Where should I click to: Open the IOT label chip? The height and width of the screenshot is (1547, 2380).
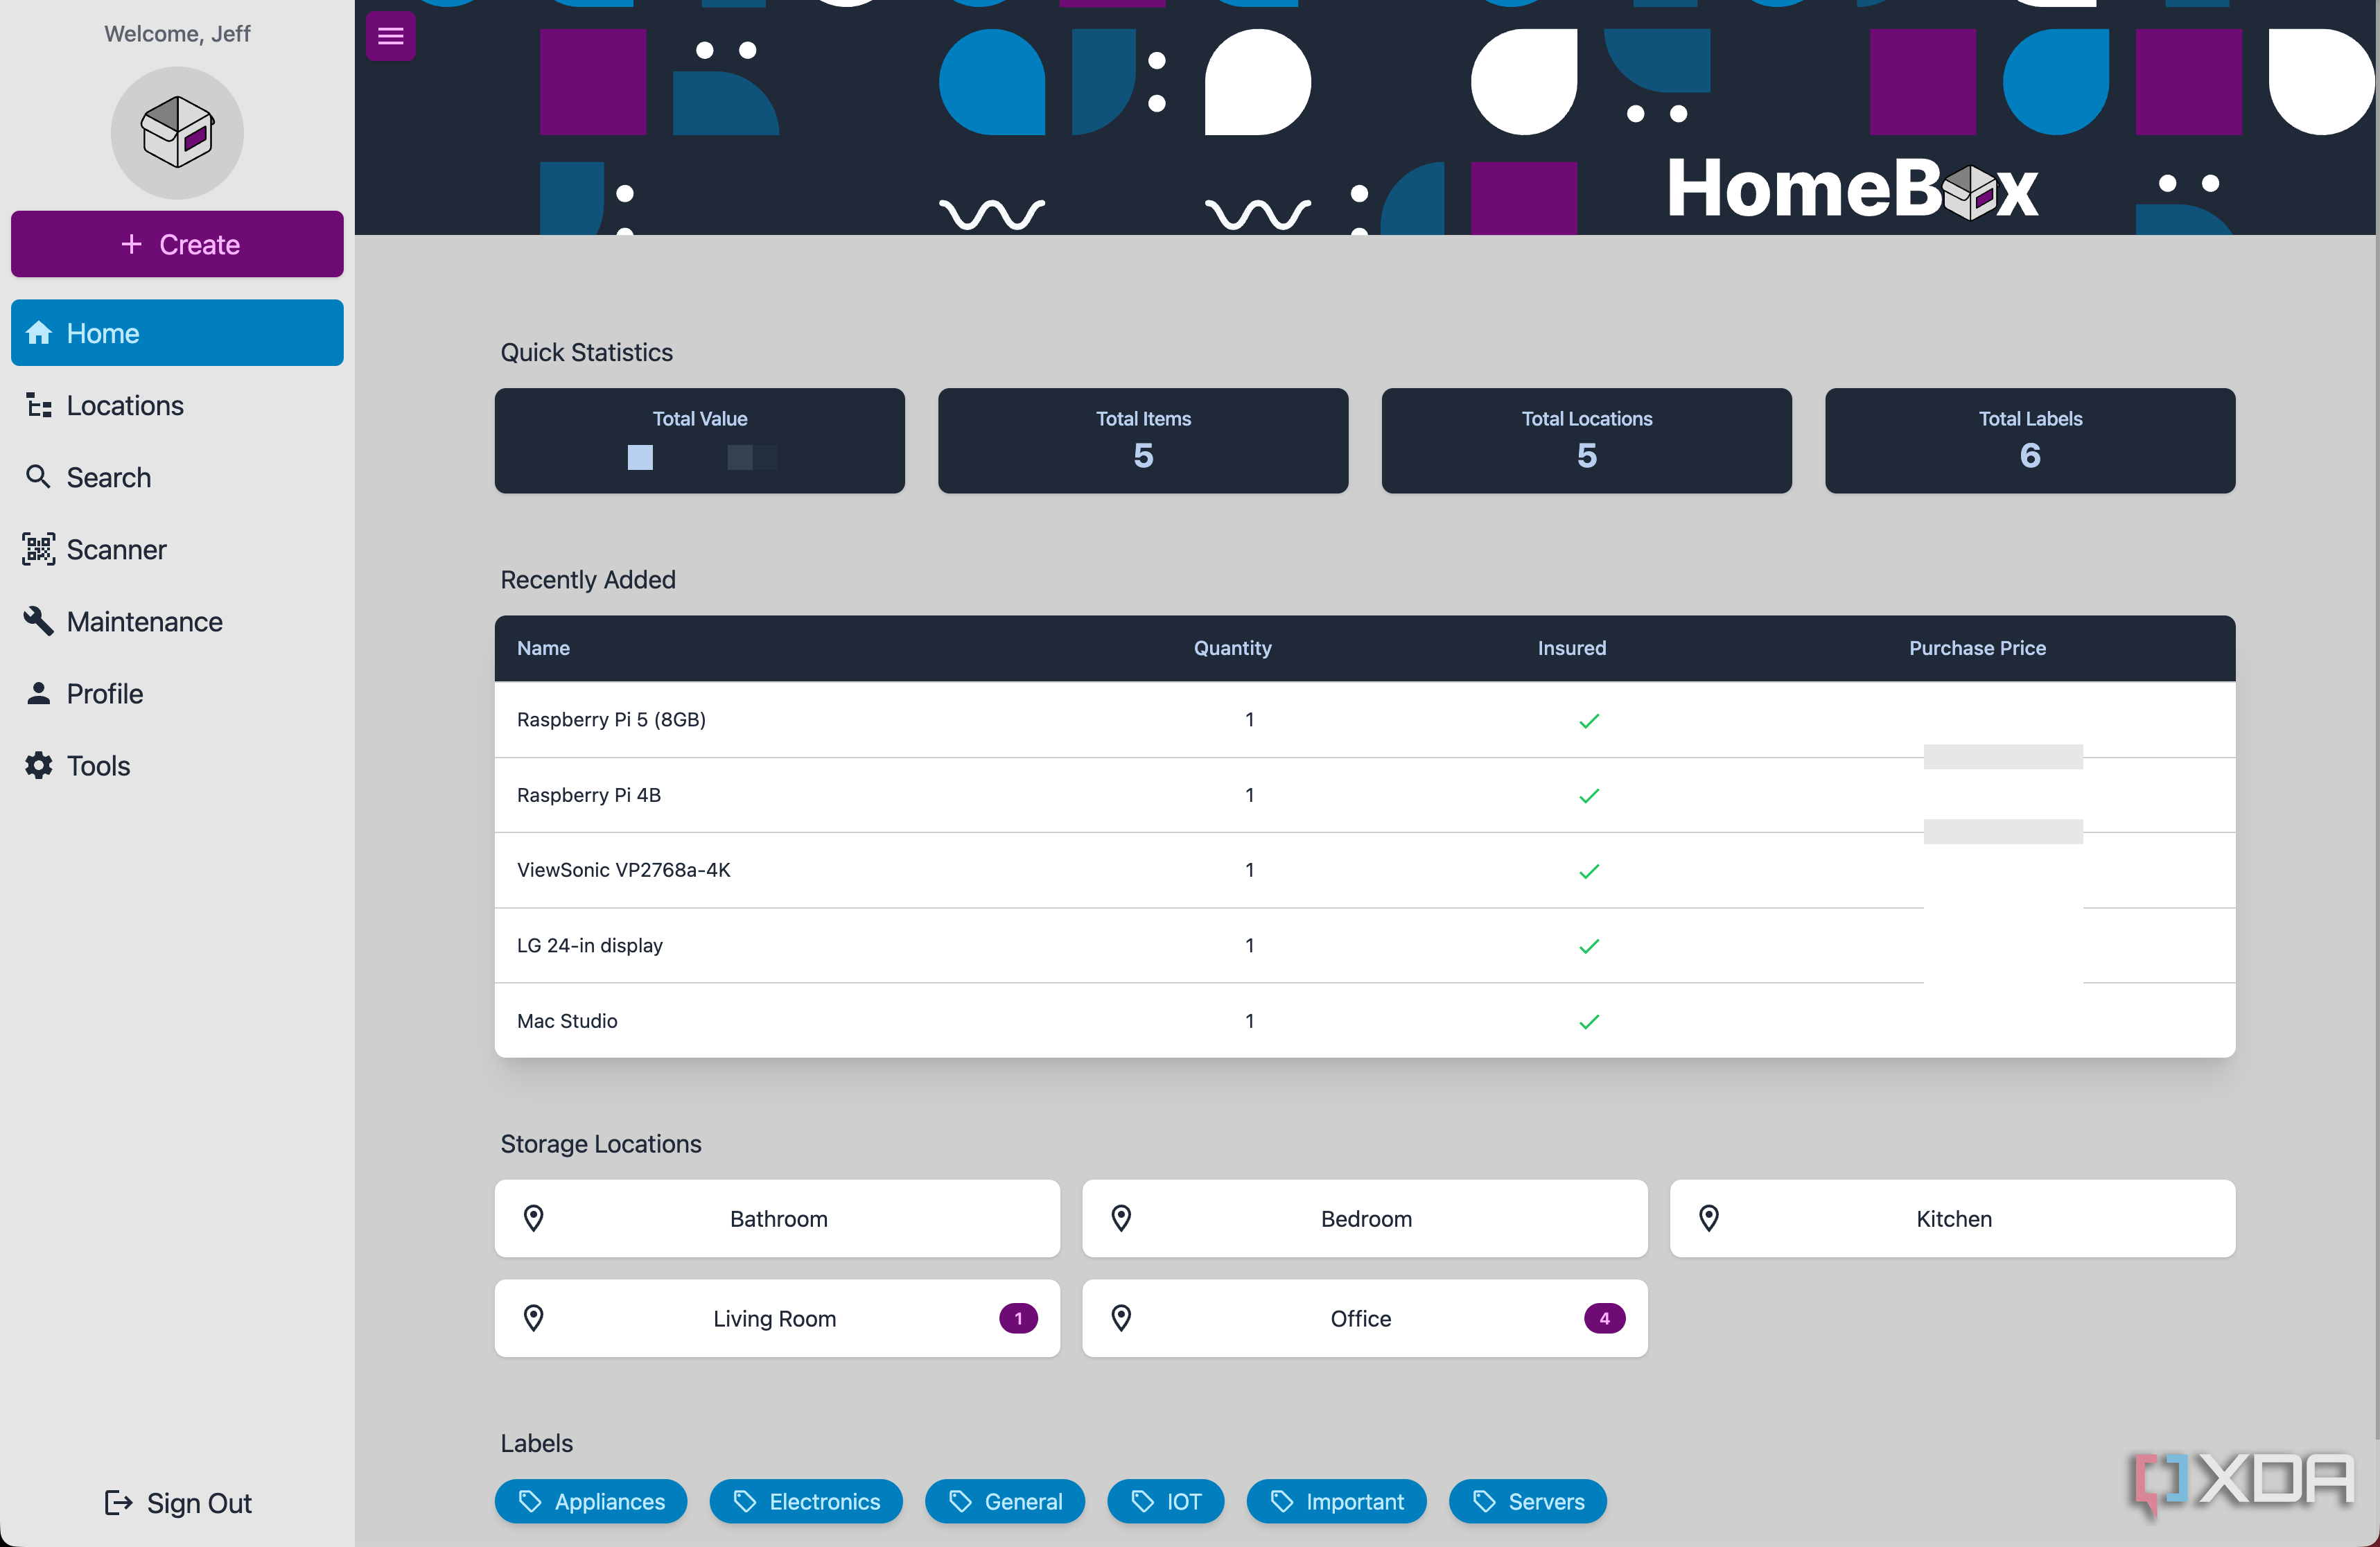click(x=1166, y=1501)
